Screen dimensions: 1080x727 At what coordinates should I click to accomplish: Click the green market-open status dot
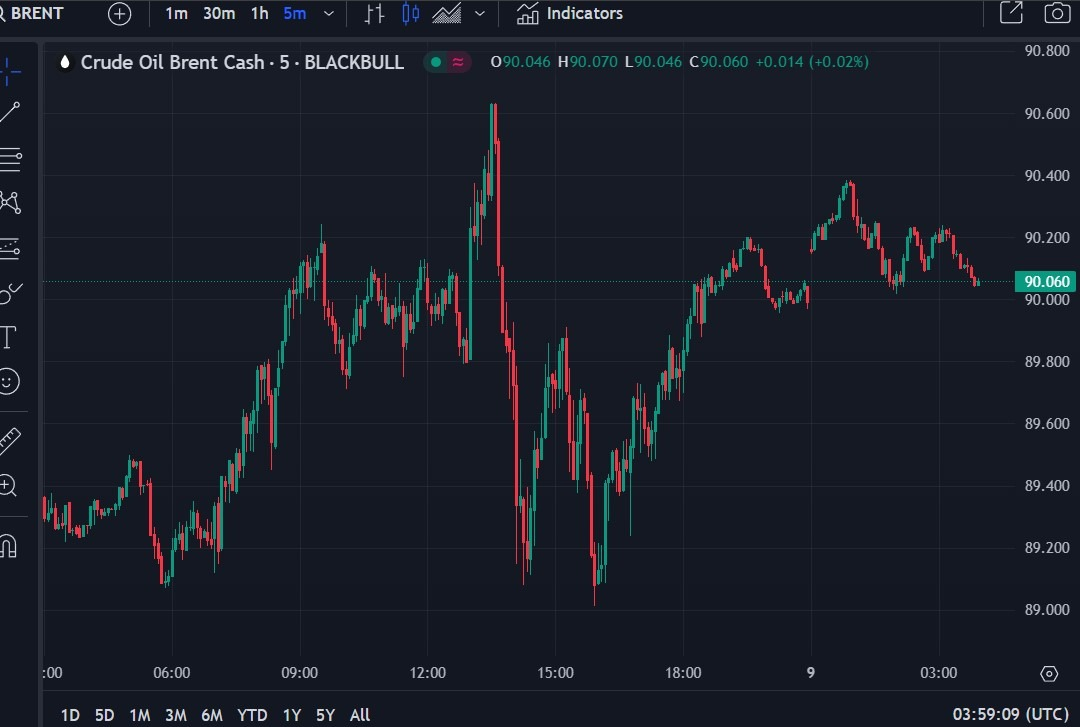[x=435, y=62]
